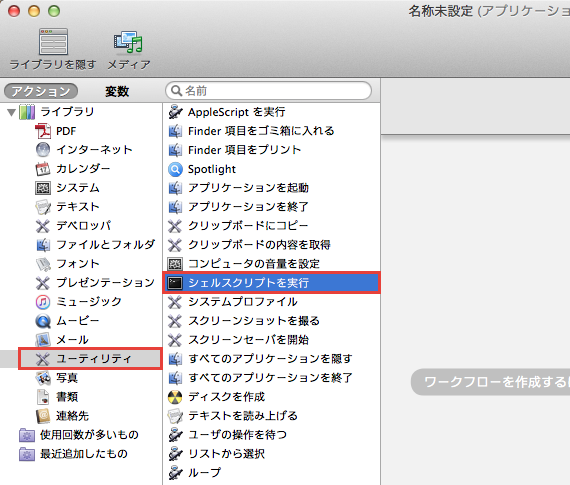Select the 連絡先 address book icon

tap(43, 416)
